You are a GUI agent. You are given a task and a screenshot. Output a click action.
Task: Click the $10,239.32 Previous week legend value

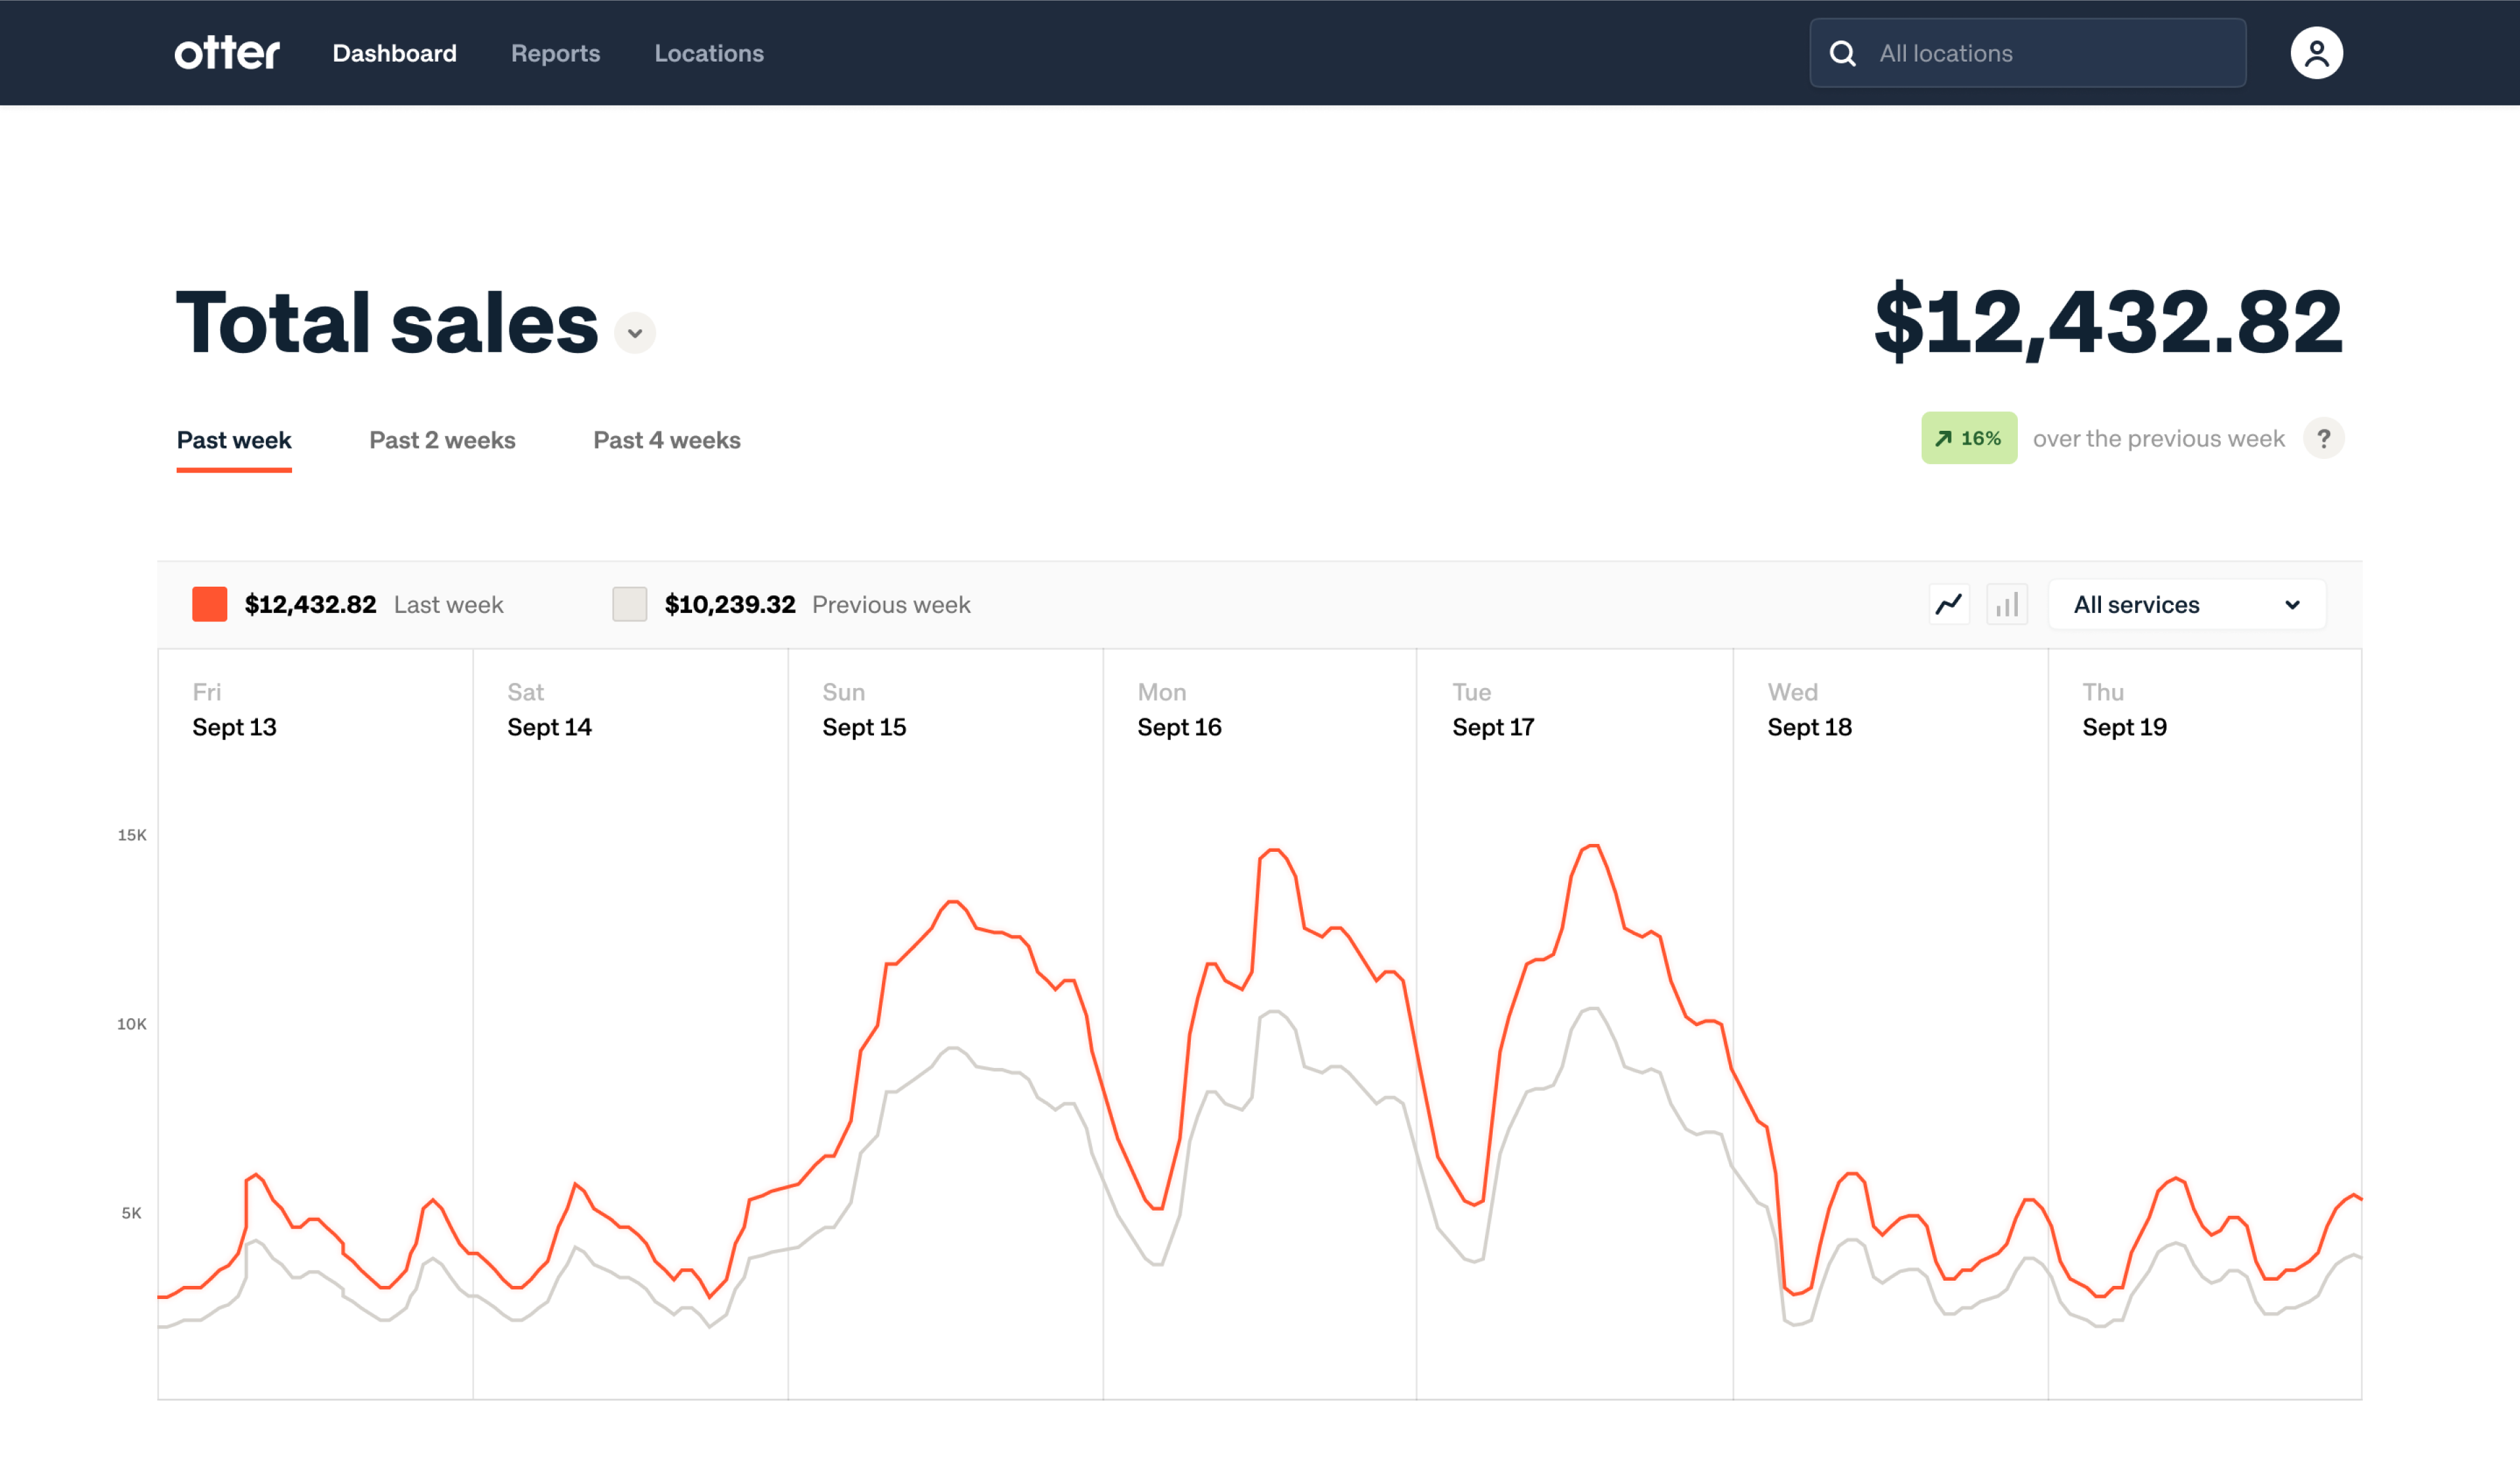pos(730,604)
